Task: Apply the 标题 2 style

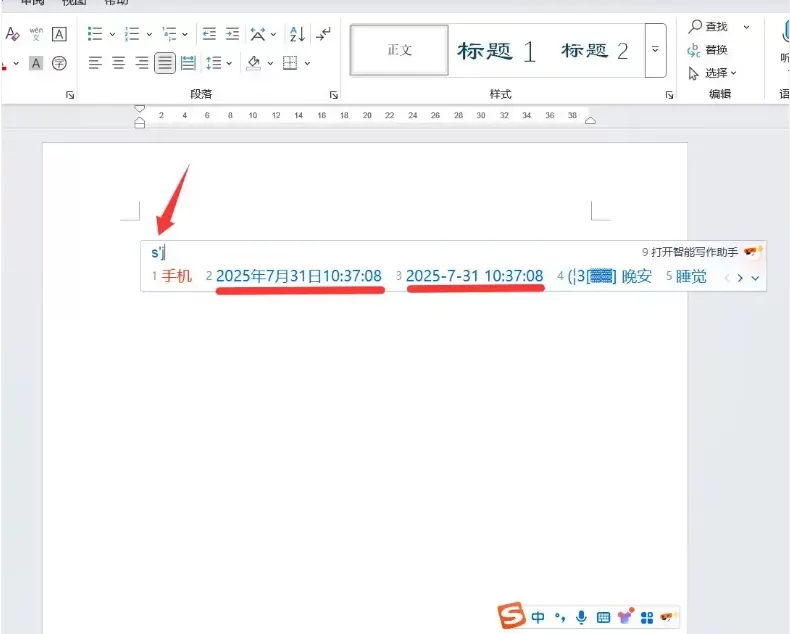Action: click(595, 51)
